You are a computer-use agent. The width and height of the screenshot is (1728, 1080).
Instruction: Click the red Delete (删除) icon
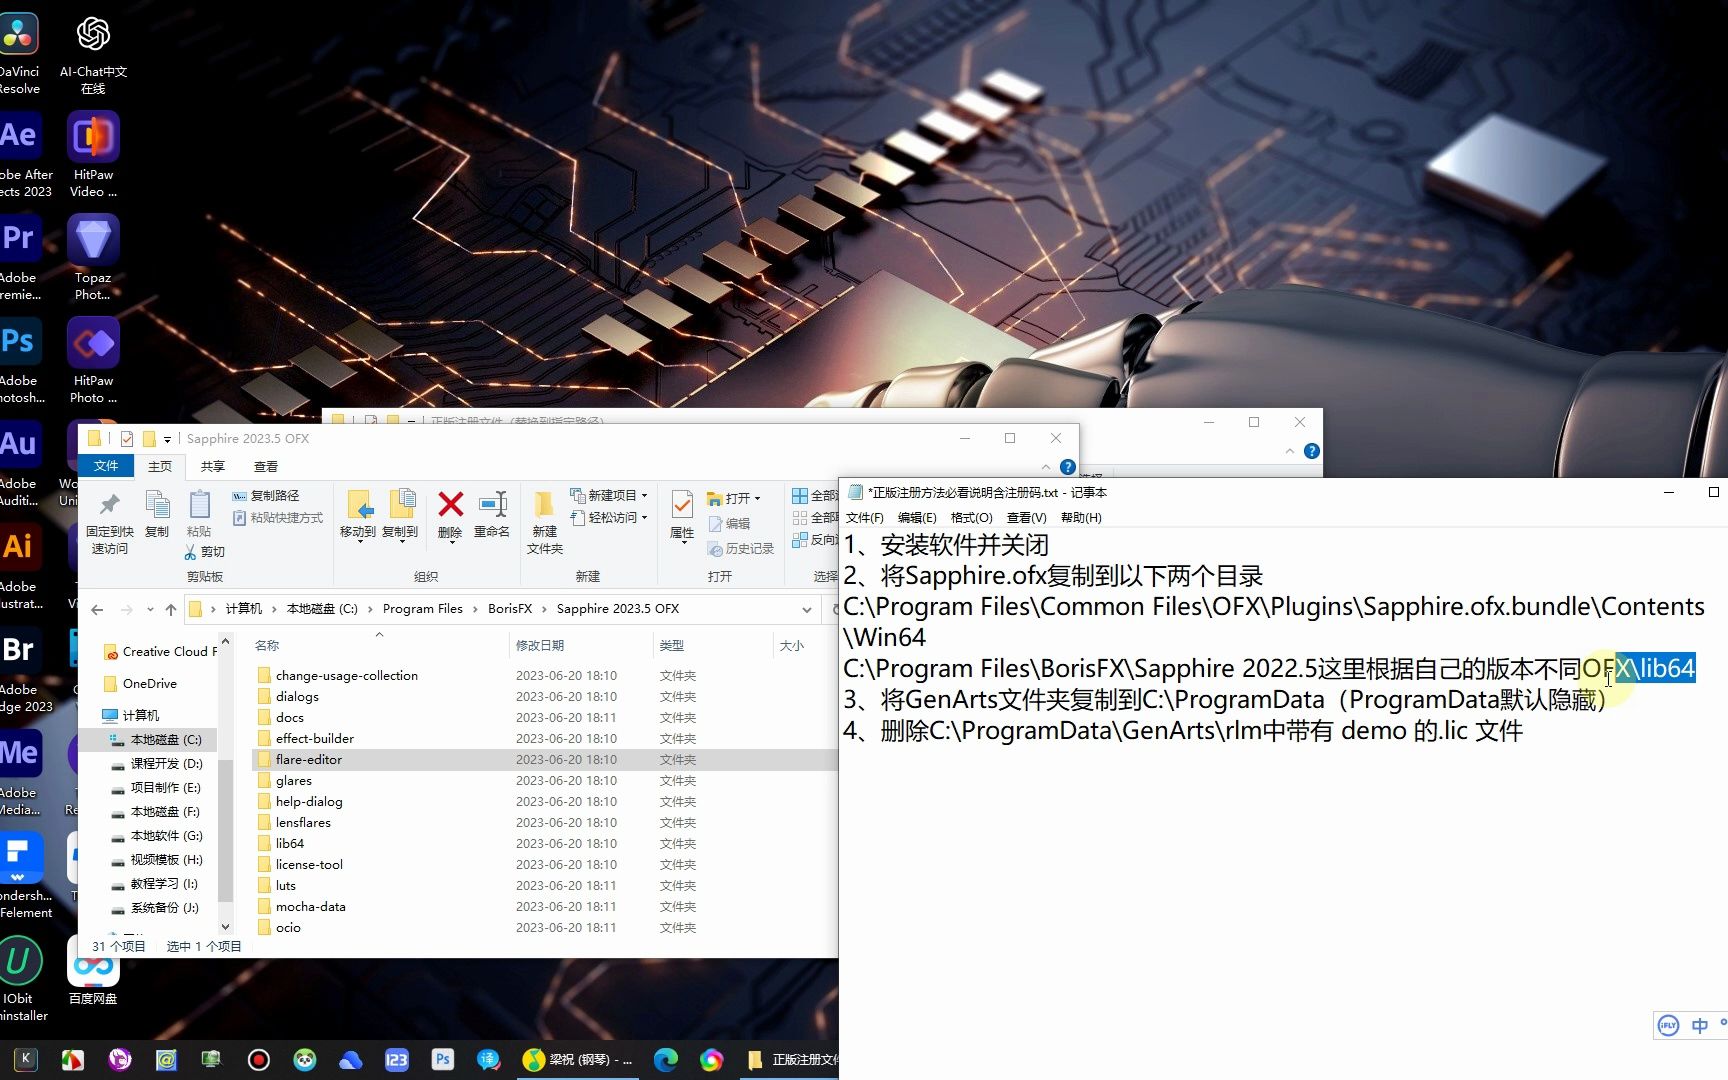pos(451,505)
